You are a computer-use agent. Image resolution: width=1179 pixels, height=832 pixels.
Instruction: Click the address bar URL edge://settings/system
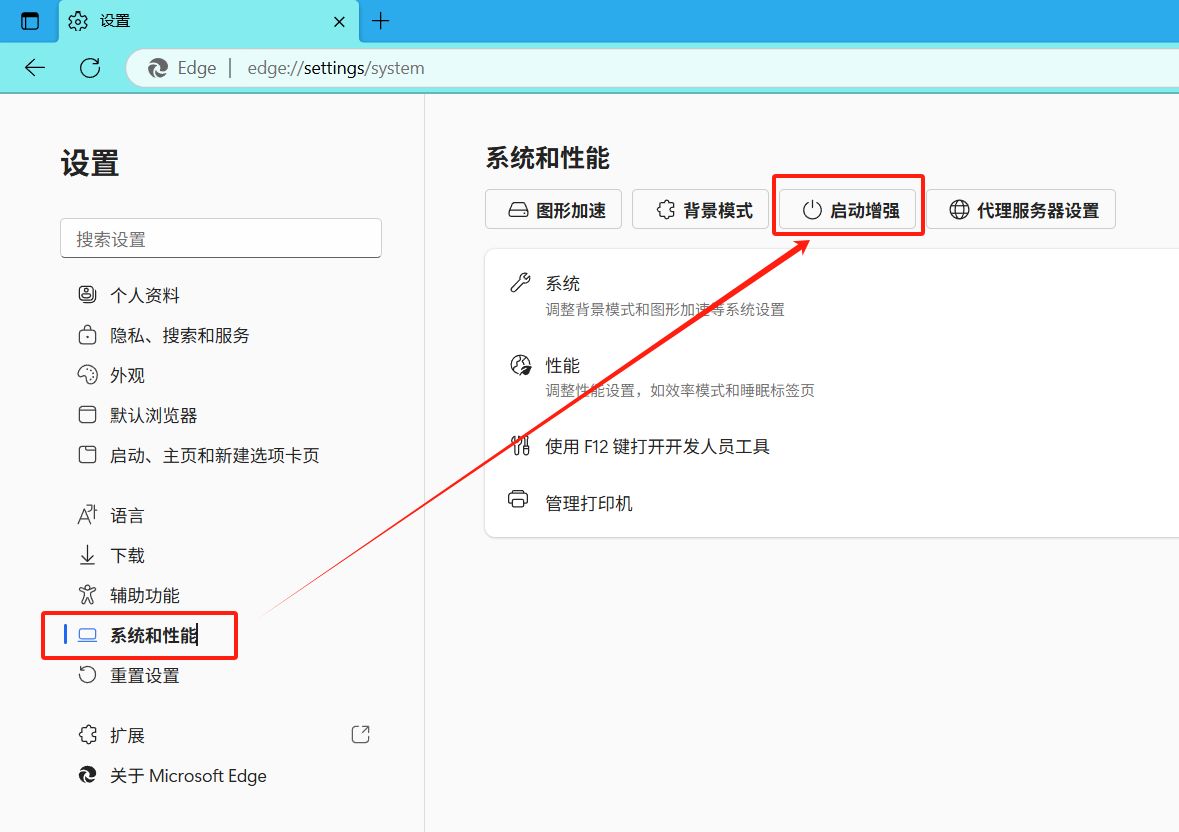click(336, 68)
